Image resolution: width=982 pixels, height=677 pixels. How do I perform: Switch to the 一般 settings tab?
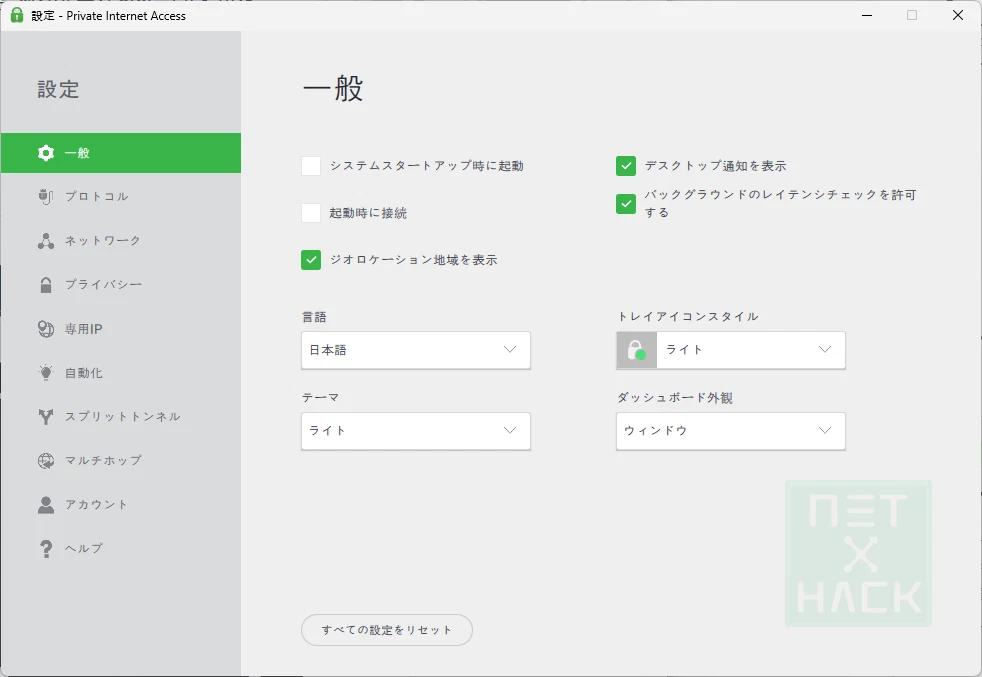120,152
